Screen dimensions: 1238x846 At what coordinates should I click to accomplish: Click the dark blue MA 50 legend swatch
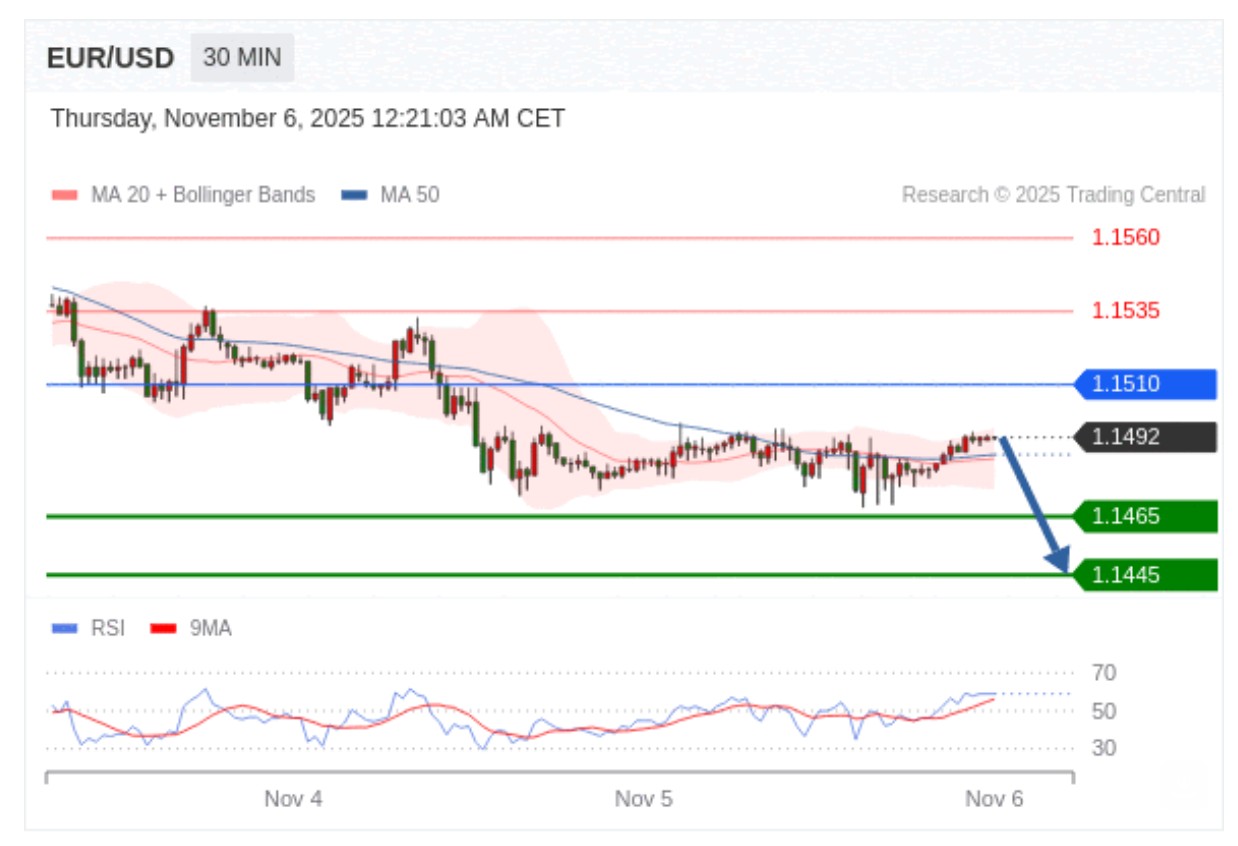click(x=354, y=195)
